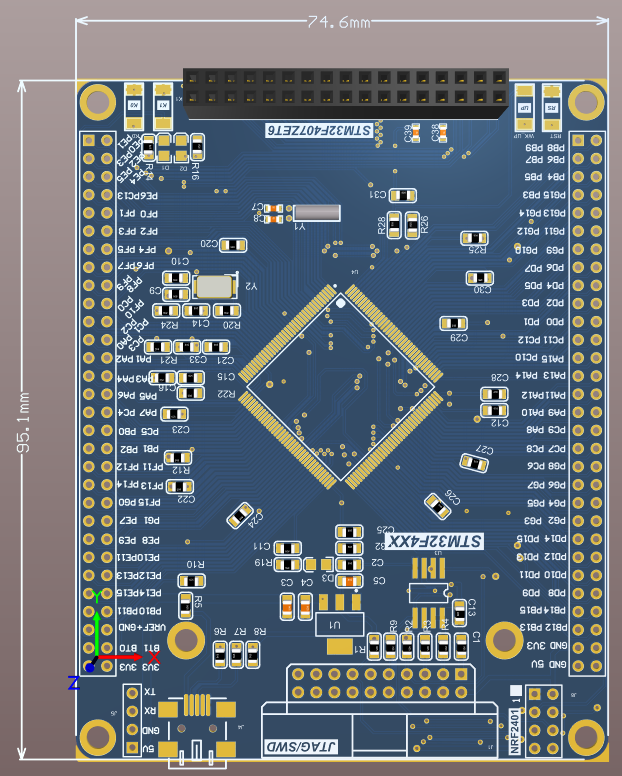The width and height of the screenshot is (622, 776).
Task: Select capacitor C30
Action: (x=479, y=278)
